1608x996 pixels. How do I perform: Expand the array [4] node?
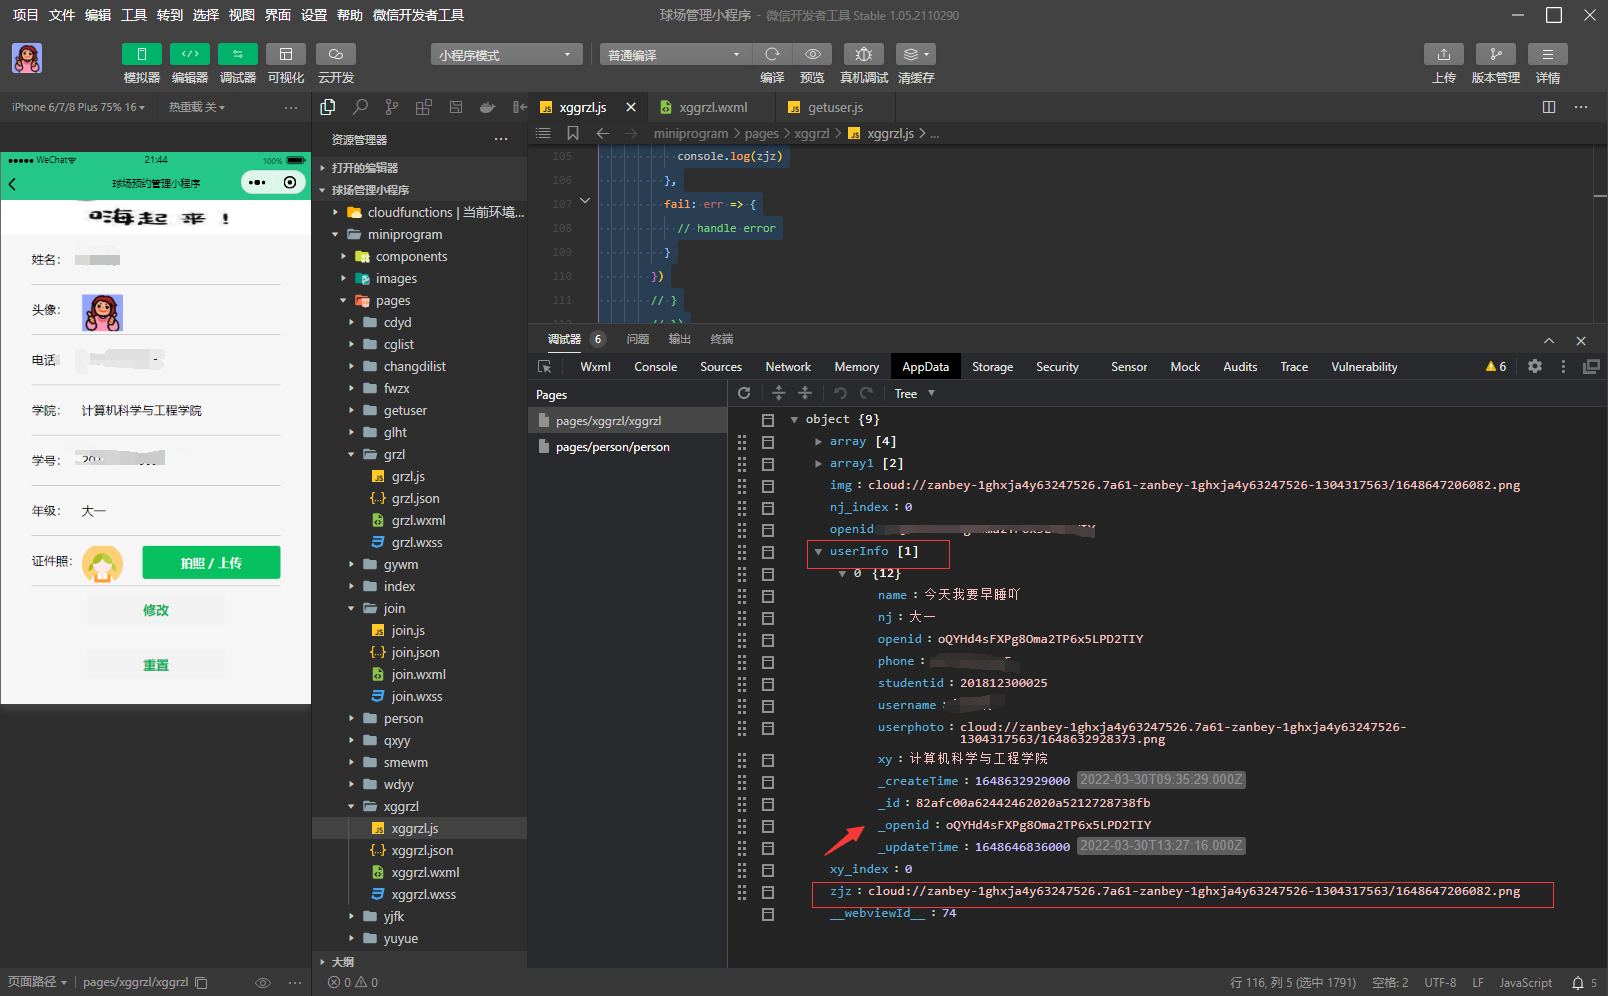click(x=818, y=441)
